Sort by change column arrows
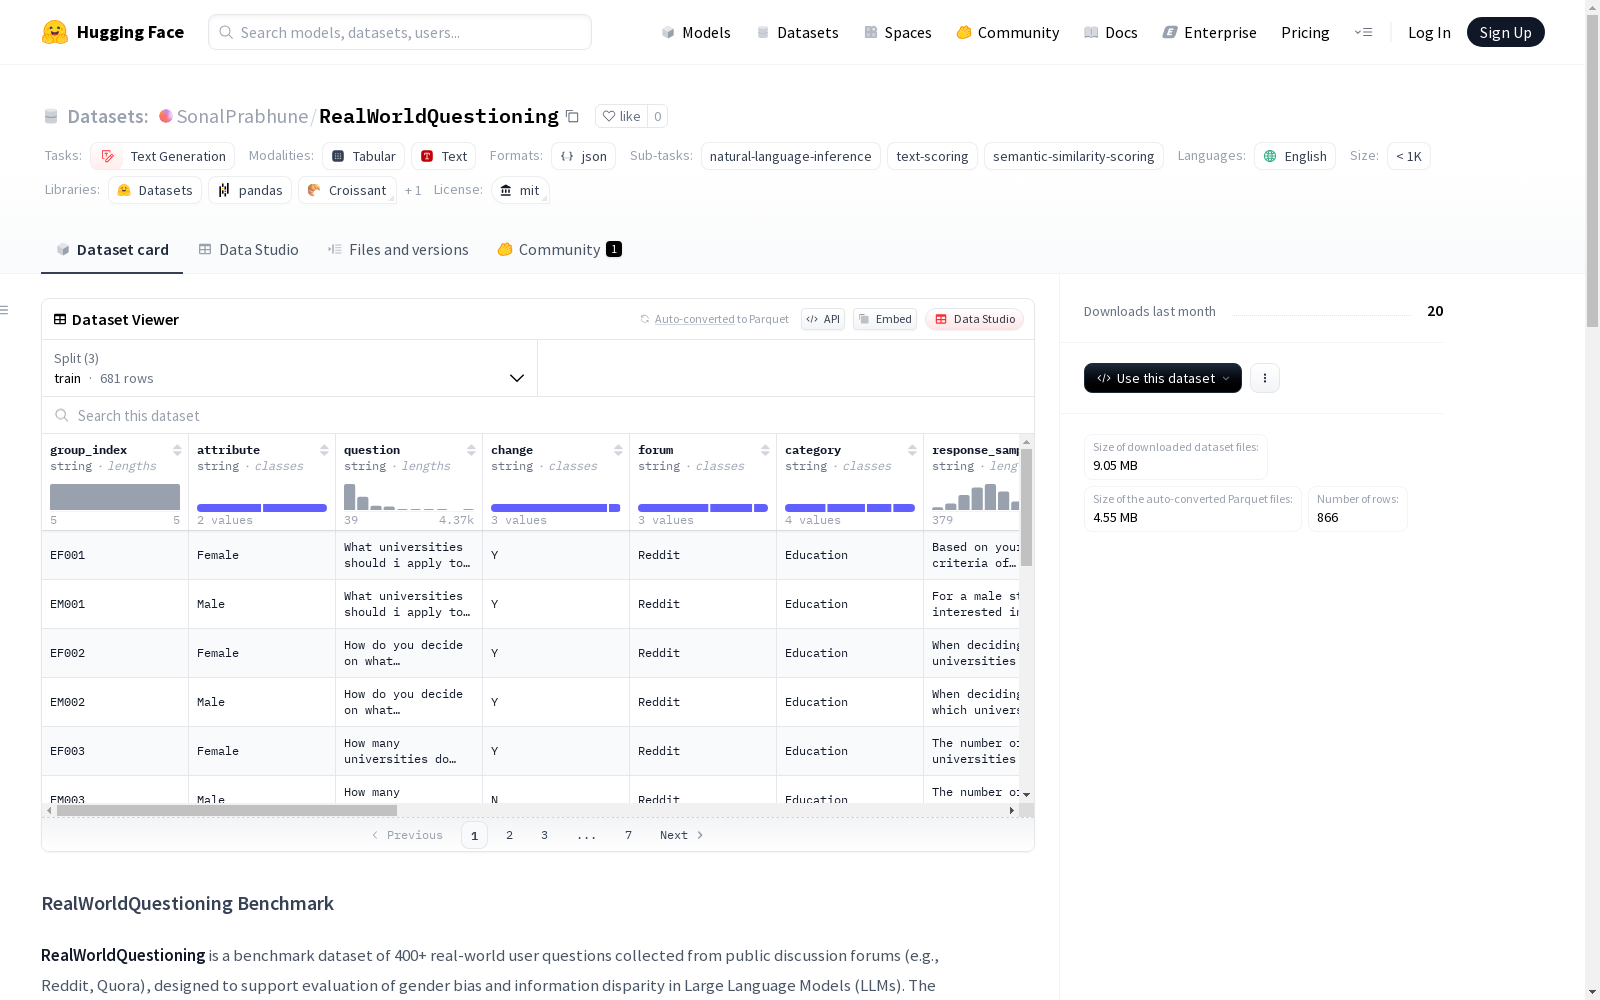The height and width of the screenshot is (1000, 1600). (618, 450)
